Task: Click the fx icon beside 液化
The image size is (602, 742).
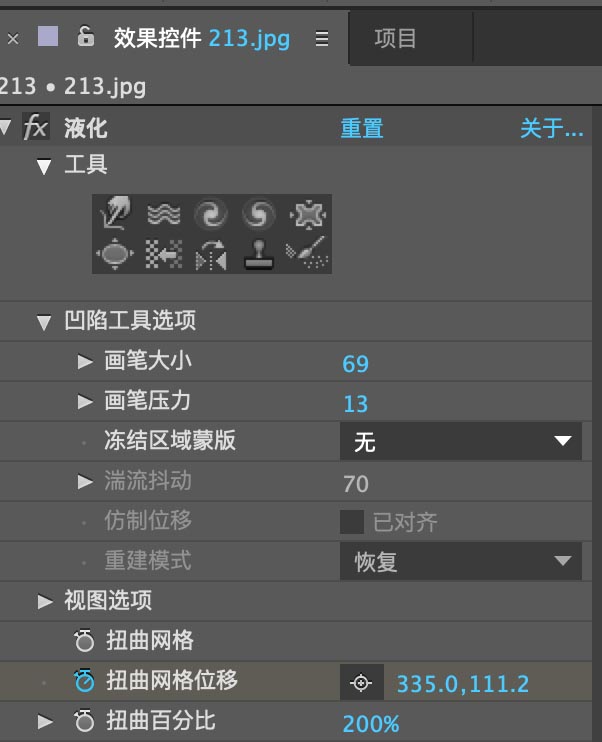Action: click(x=35, y=127)
